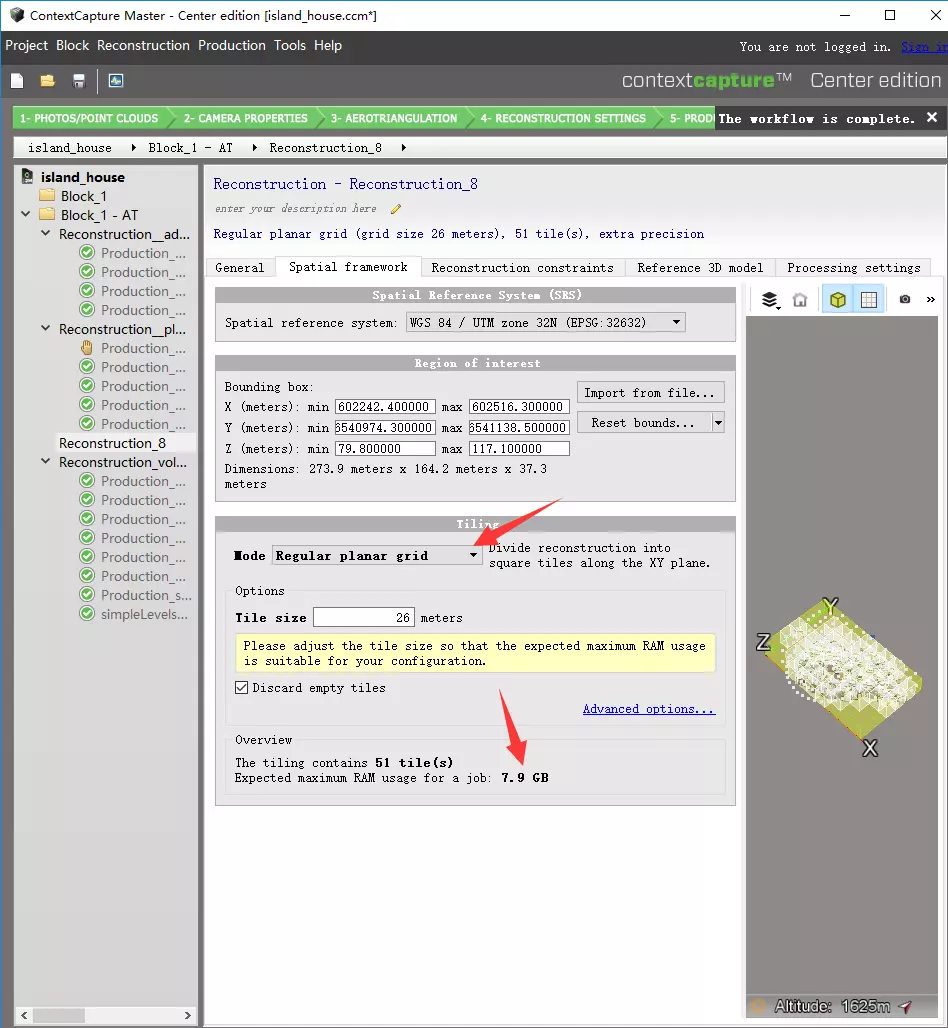
Task: Click the Block_1 folder icon
Action: 47,195
